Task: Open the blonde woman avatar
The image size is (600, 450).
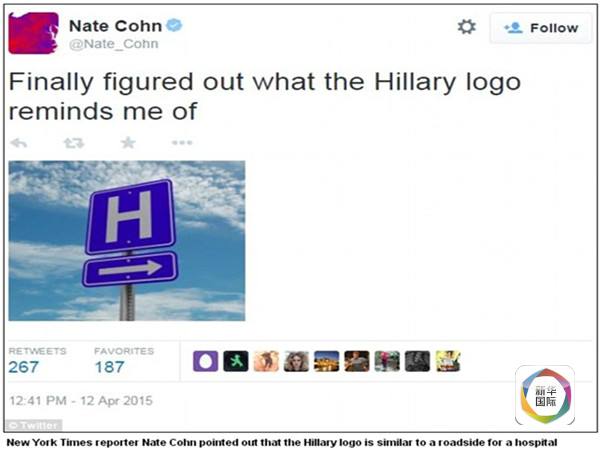Action: click(x=296, y=361)
